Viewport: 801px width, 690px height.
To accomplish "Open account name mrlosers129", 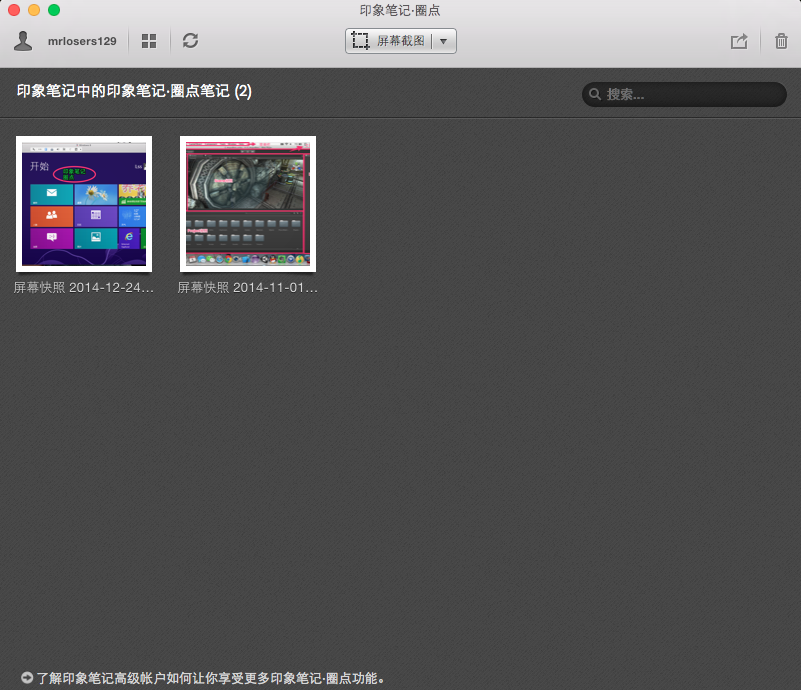I will [82, 41].
